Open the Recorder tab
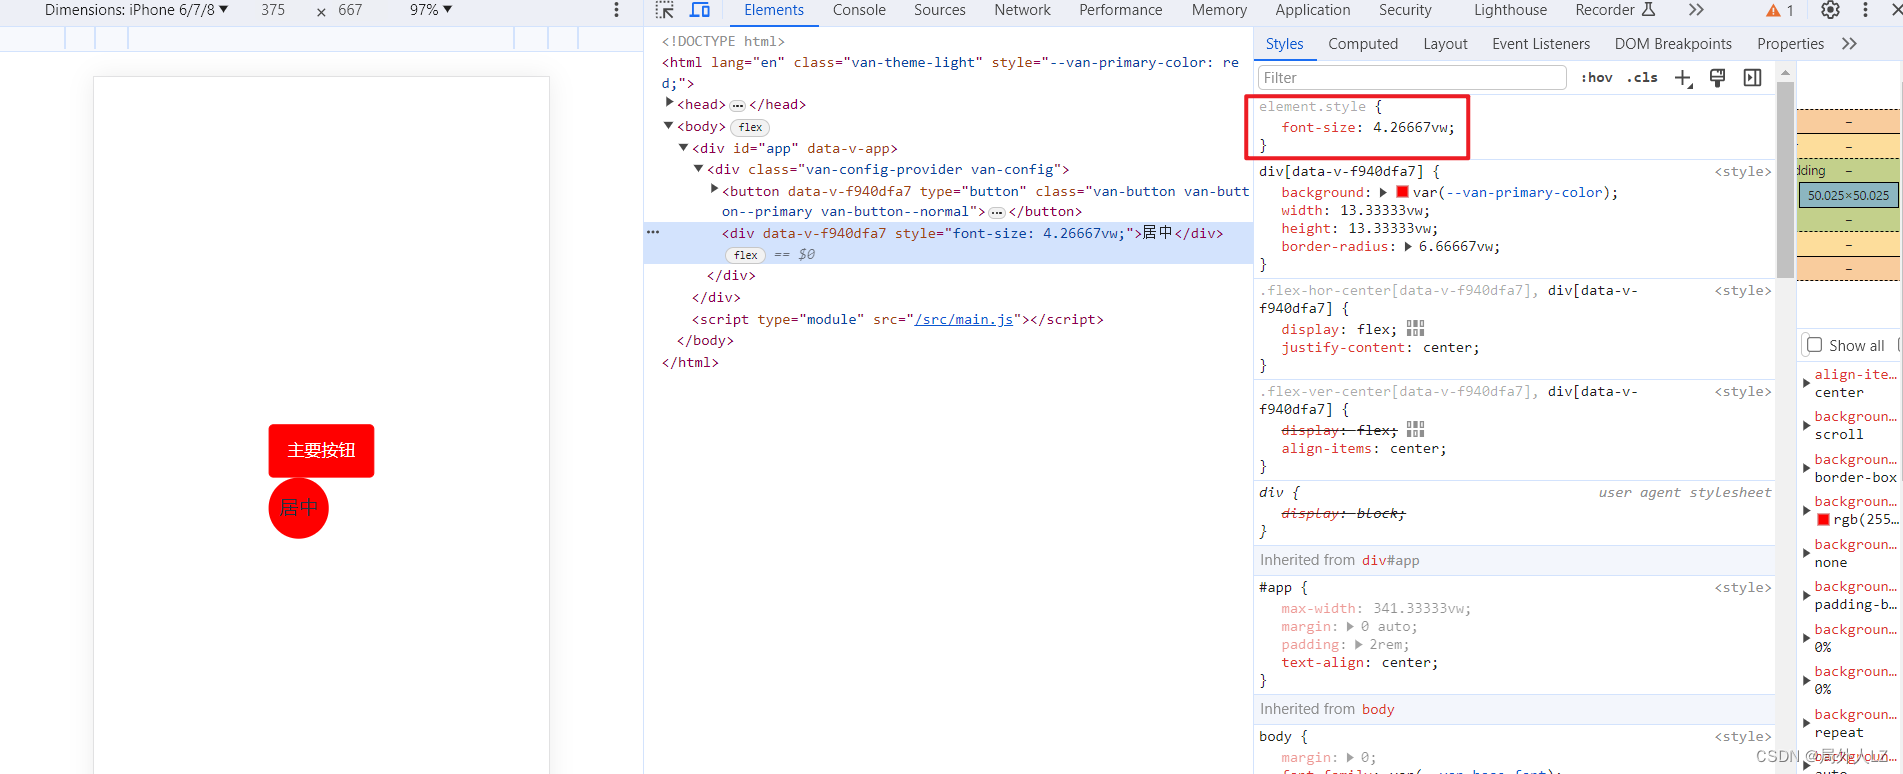 (1615, 10)
